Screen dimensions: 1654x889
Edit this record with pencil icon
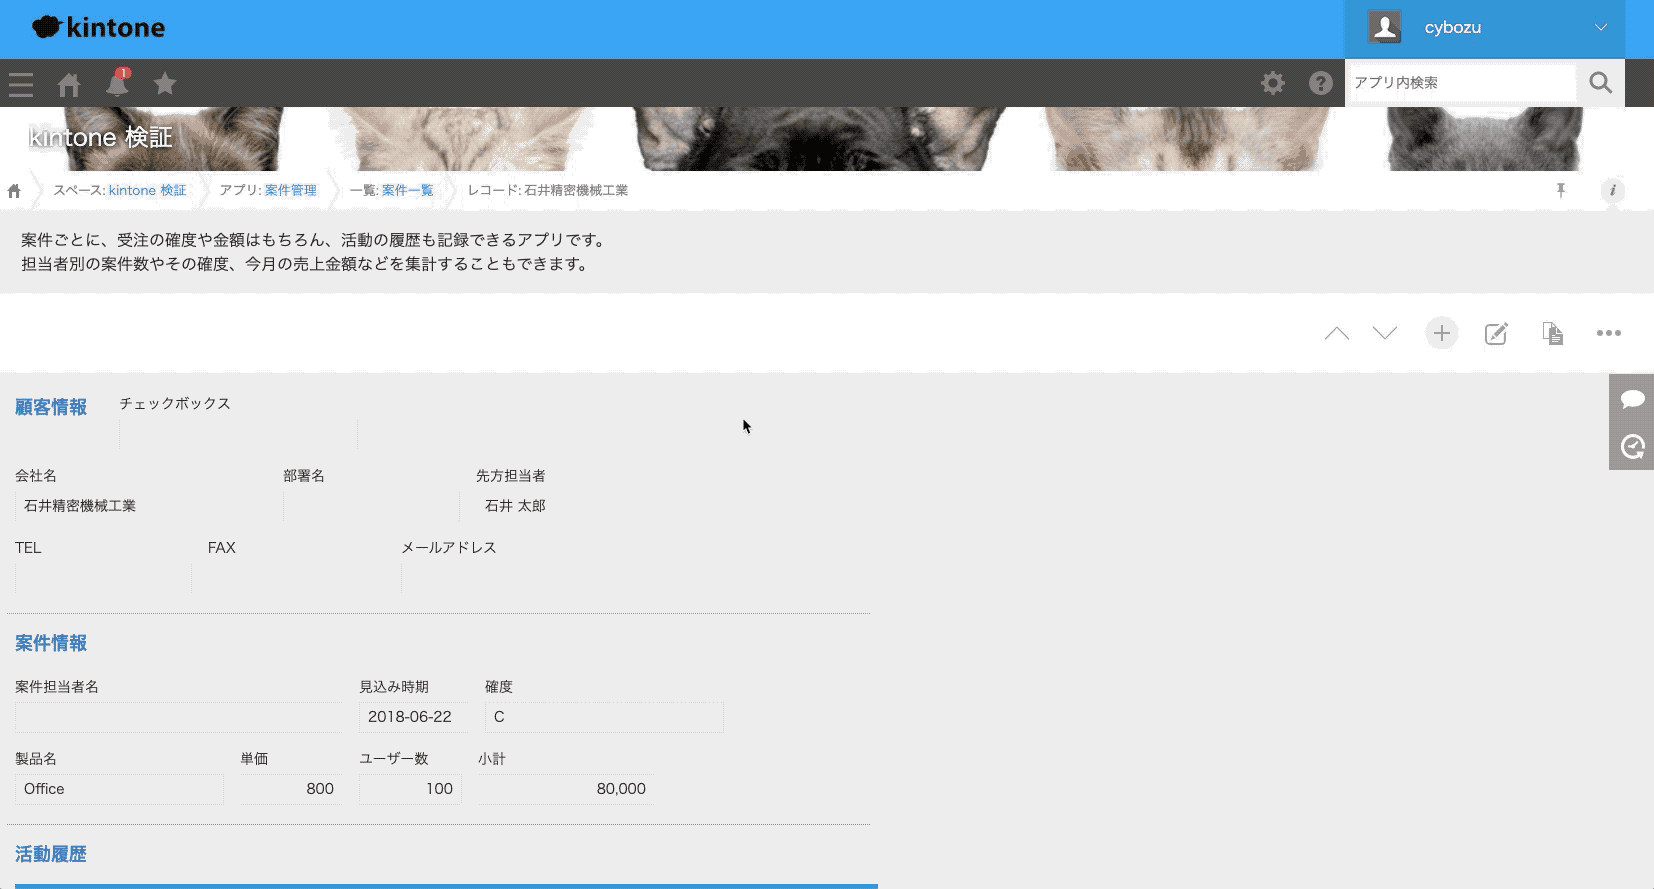click(x=1496, y=333)
